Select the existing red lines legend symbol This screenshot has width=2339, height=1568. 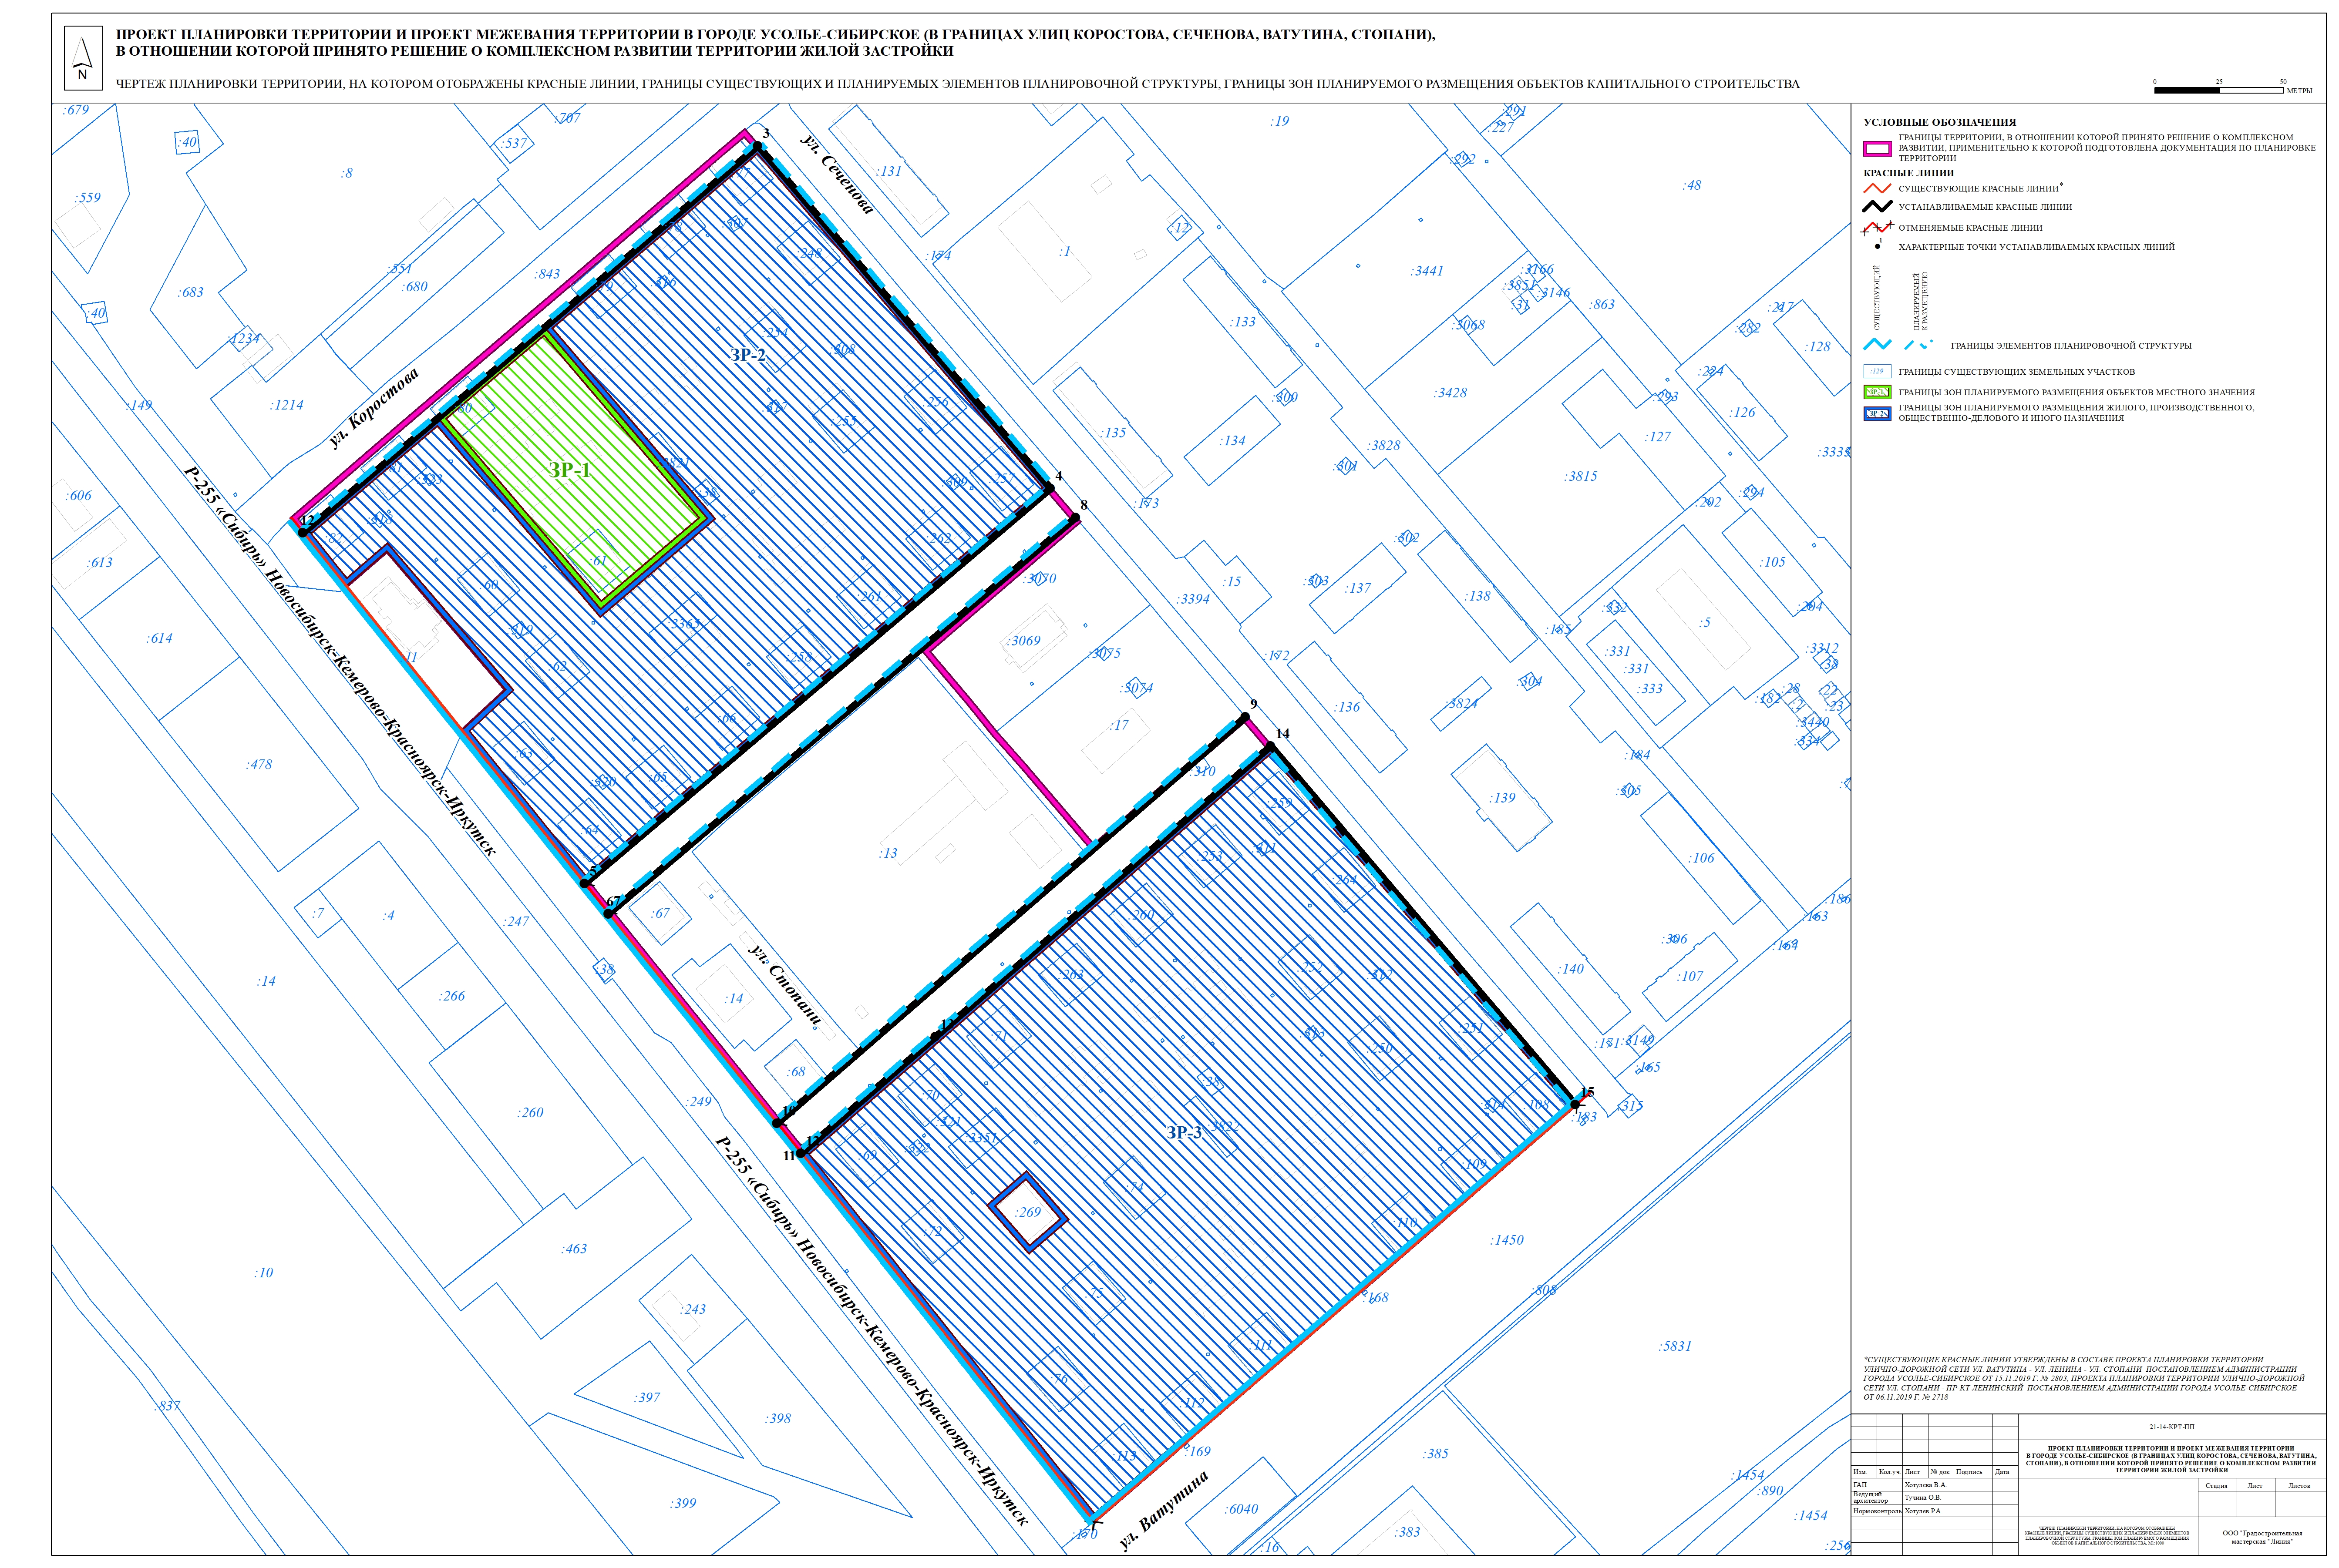click(x=1877, y=188)
